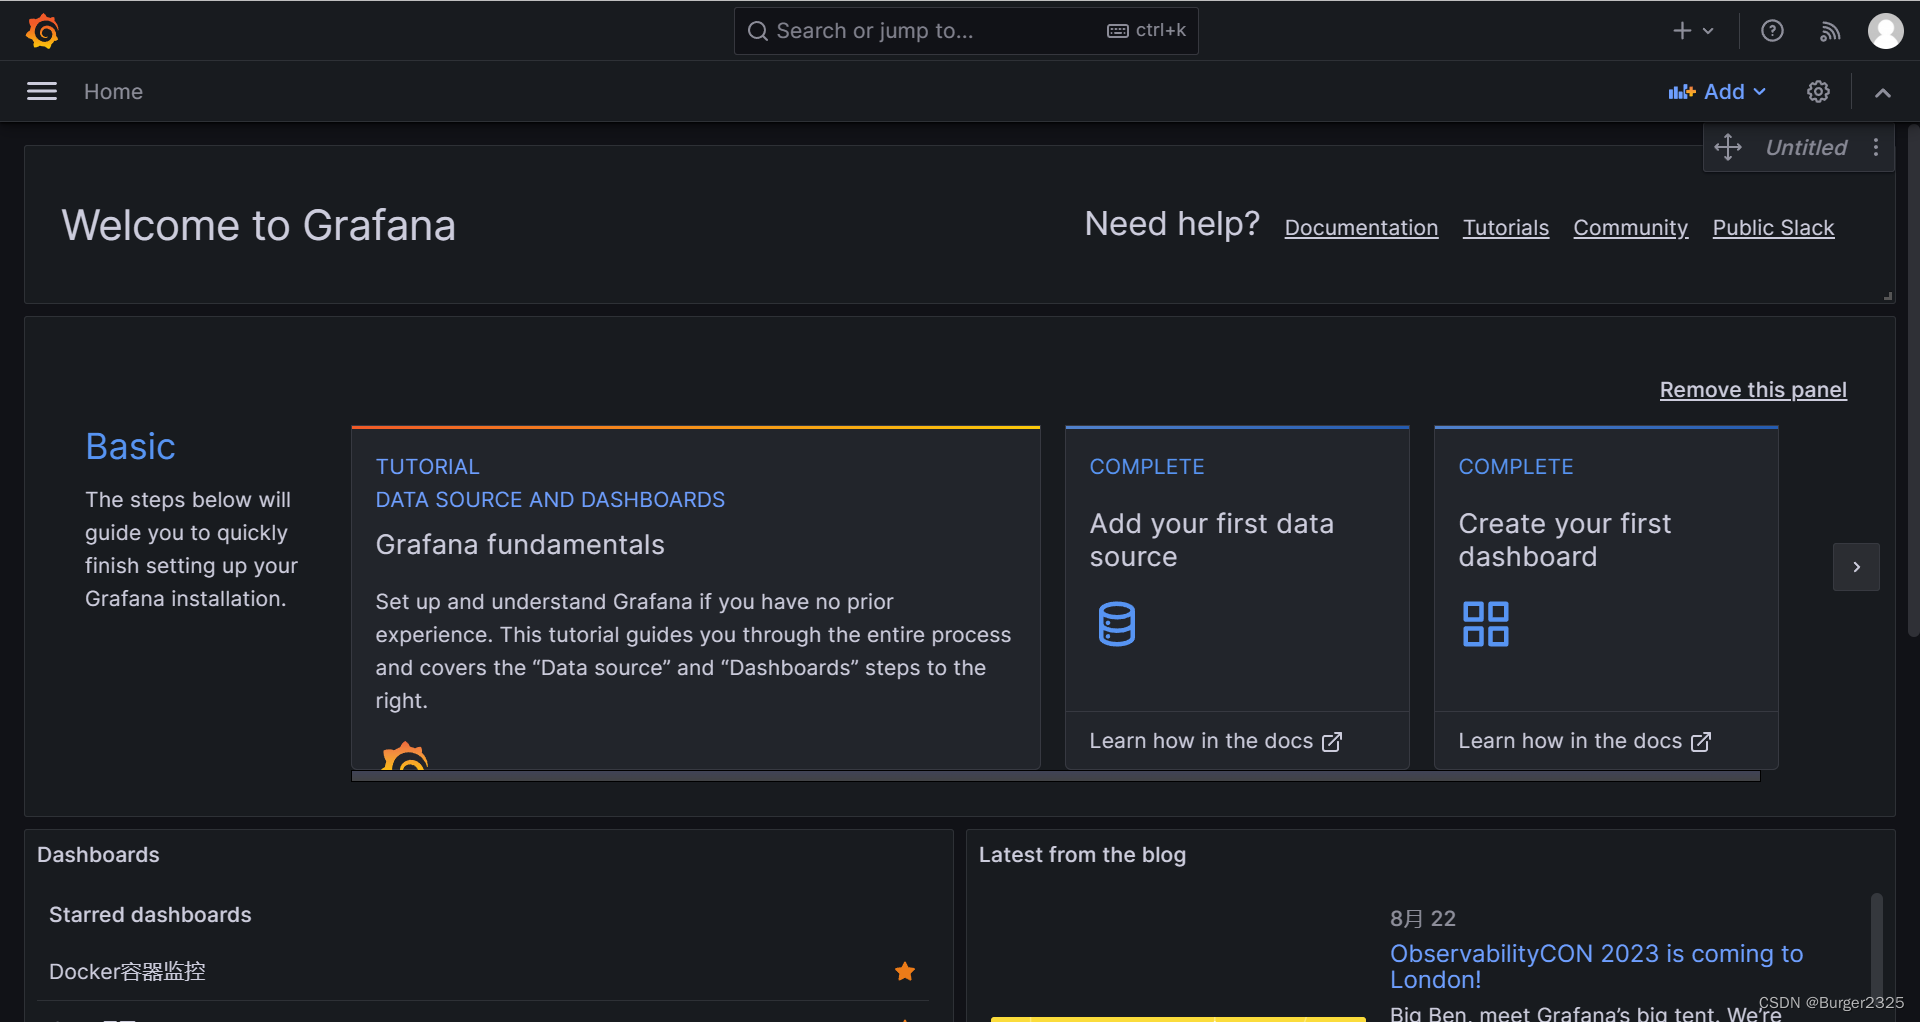
Task: Open the Add panel dropdown
Action: coord(1717,92)
